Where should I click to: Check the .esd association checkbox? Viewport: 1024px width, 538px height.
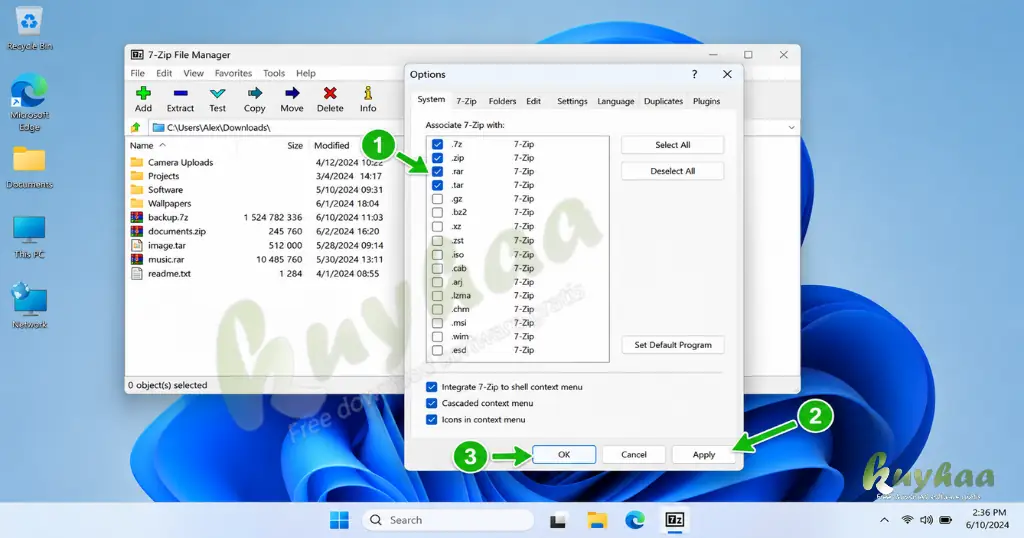[438, 351]
